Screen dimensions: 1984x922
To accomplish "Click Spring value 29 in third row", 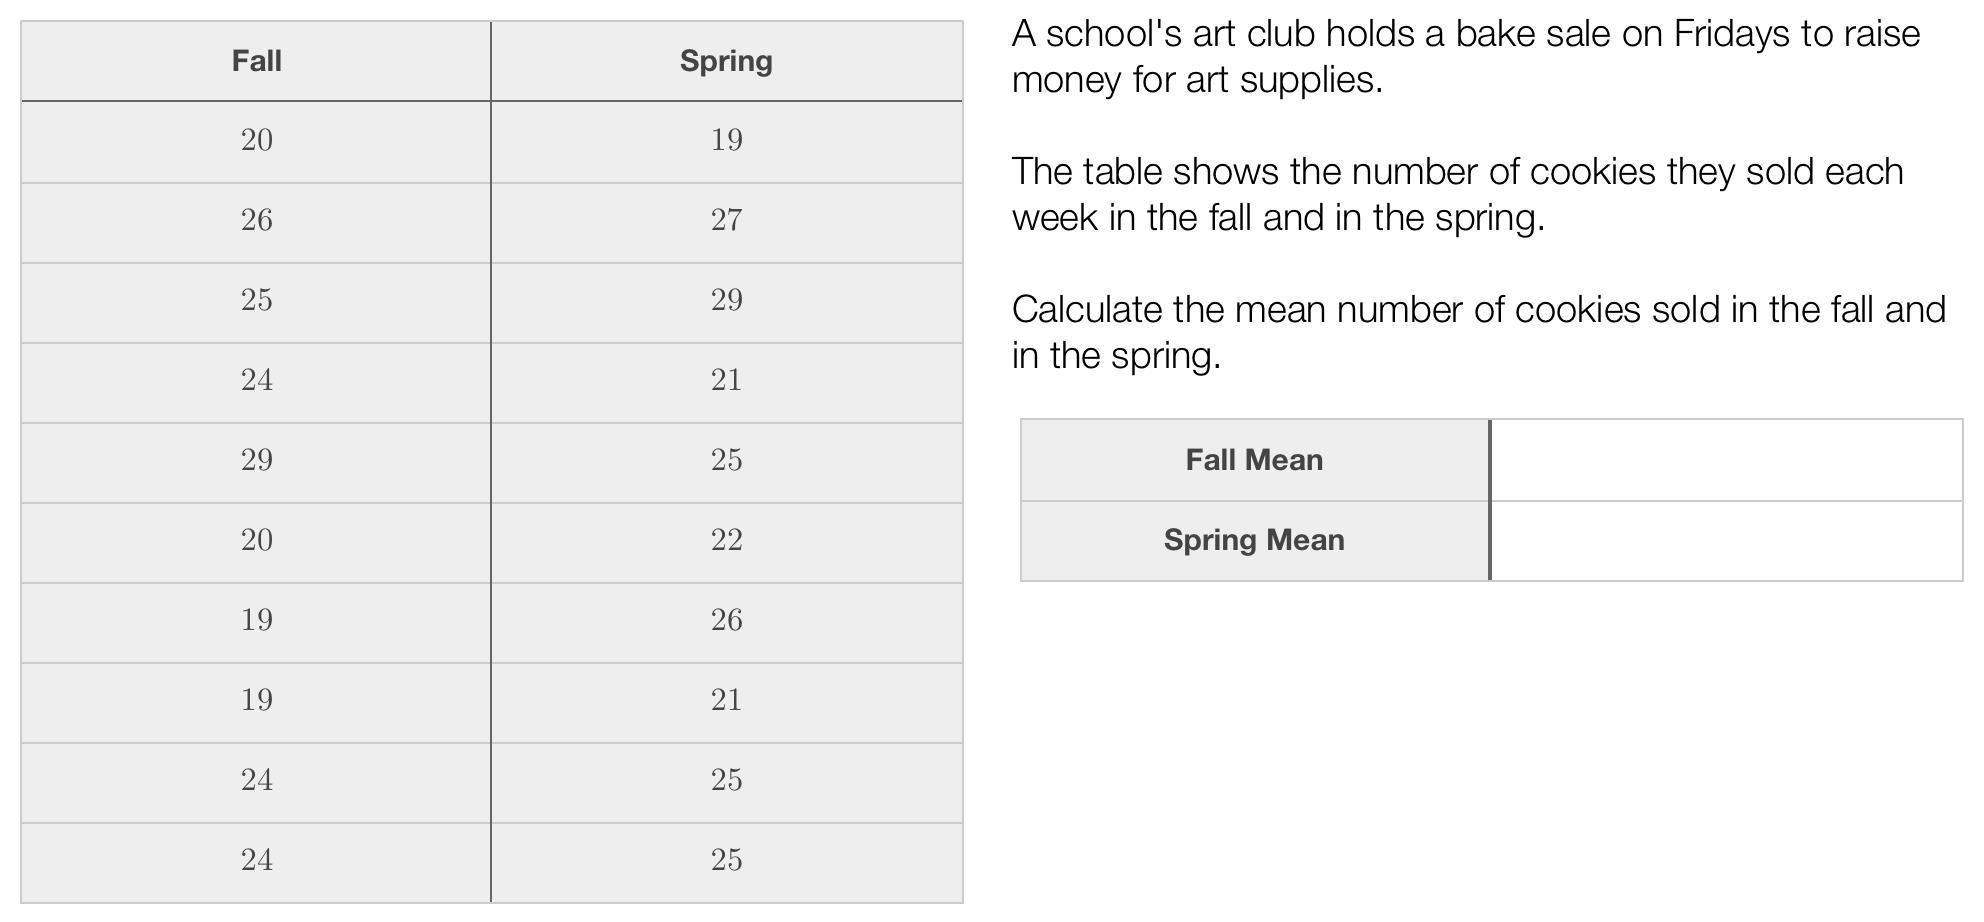I will [727, 300].
